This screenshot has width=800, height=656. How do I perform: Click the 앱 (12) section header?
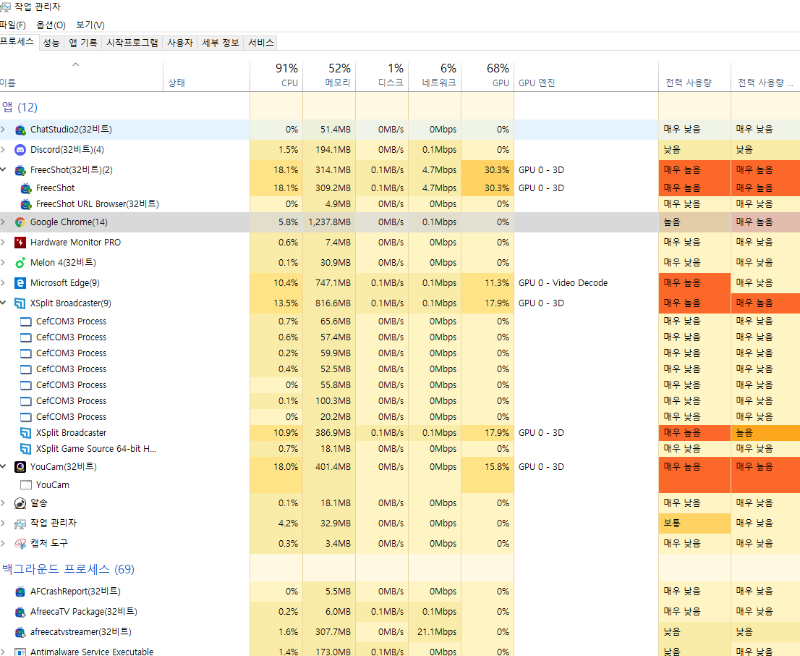pyautogui.click(x=20, y=108)
